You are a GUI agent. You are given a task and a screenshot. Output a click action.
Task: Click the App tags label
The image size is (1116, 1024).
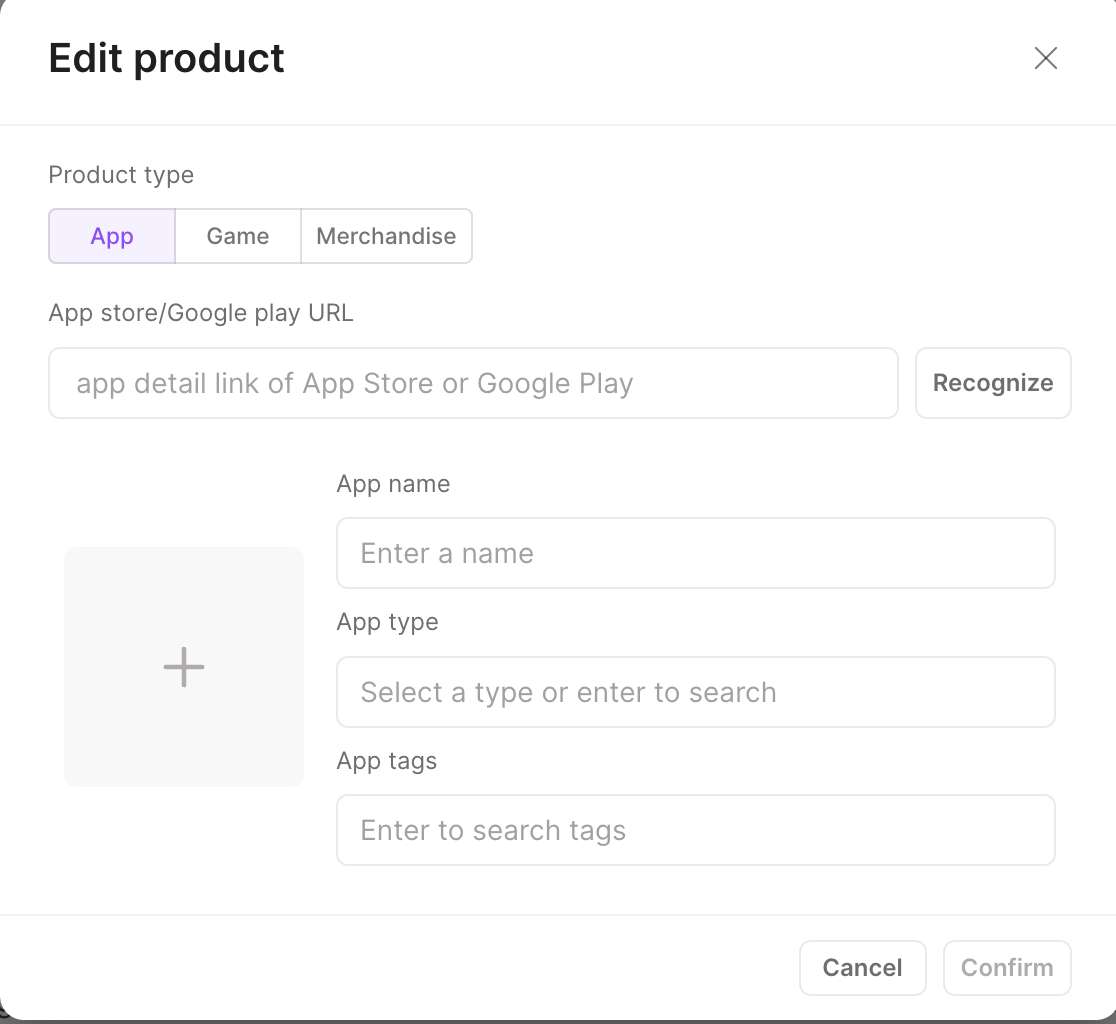click(387, 761)
